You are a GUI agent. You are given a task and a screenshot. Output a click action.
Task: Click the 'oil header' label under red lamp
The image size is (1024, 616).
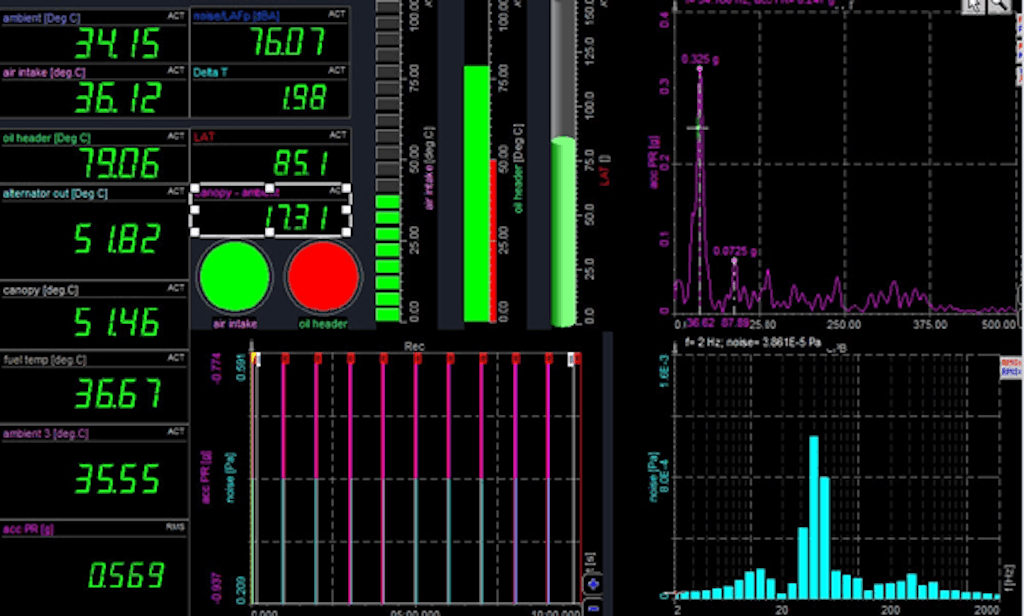(x=323, y=323)
